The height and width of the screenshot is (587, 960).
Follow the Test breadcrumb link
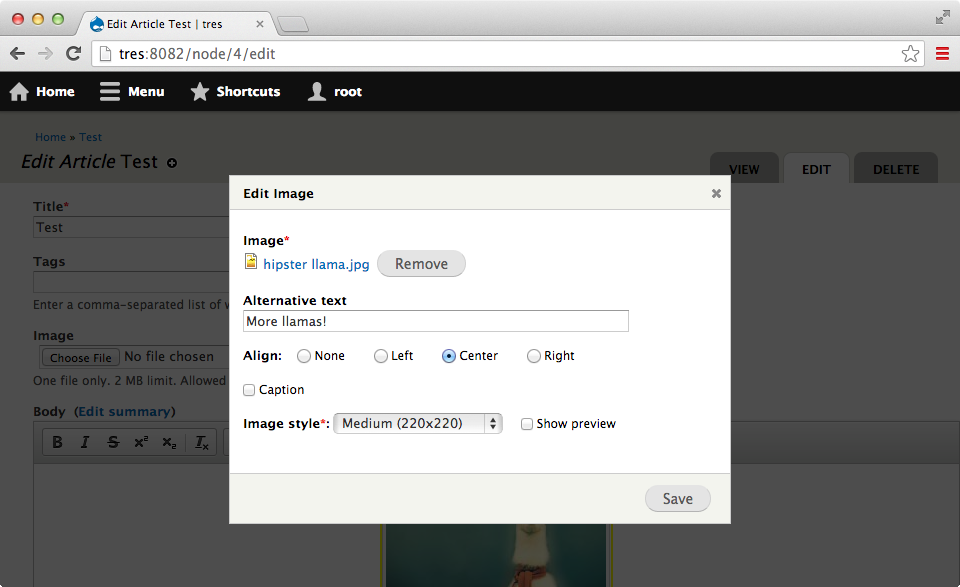(x=90, y=137)
